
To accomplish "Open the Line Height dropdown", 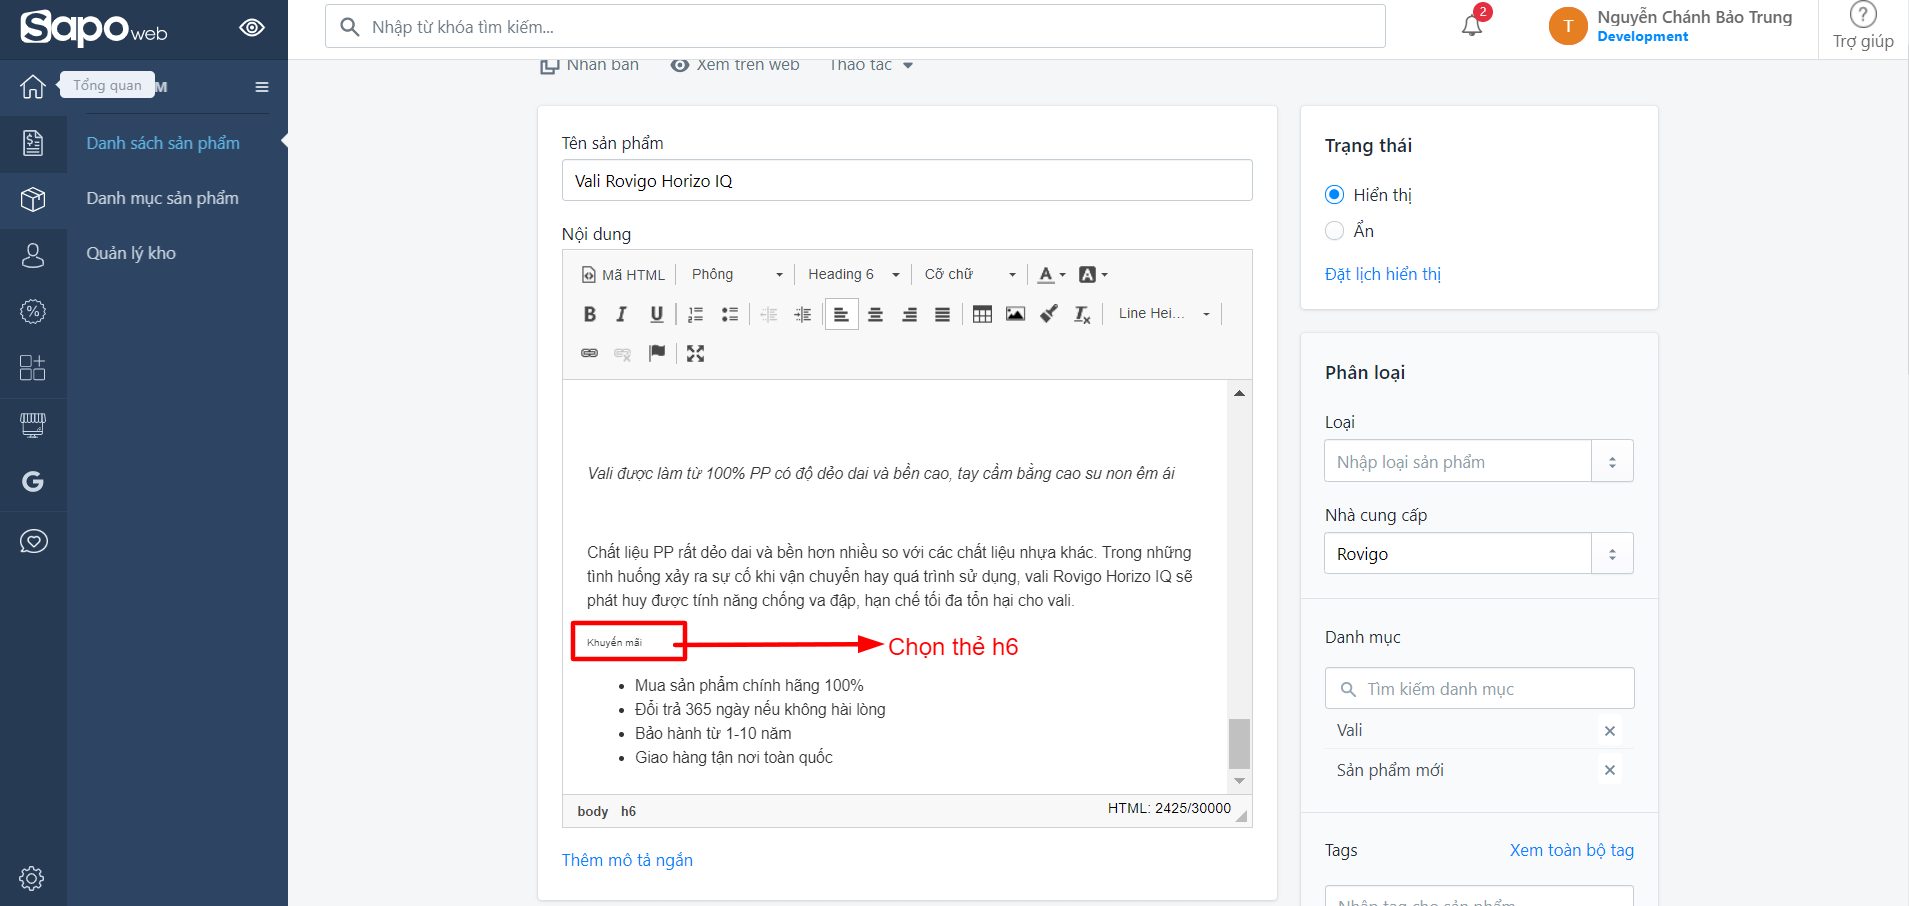I will [x=1164, y=314].
